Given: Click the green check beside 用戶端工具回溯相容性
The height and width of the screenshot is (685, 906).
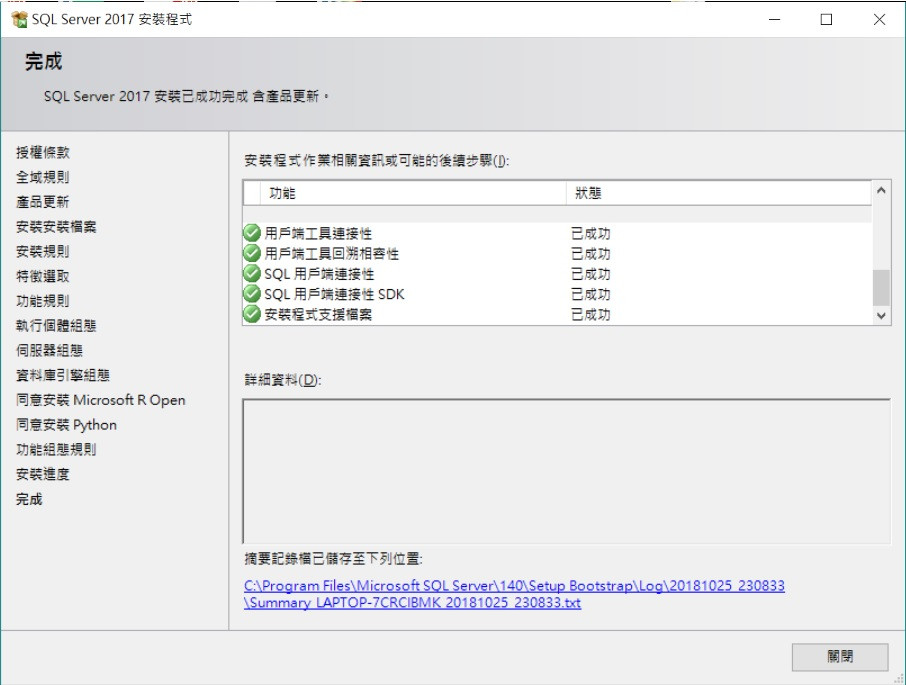Looking at the screenshot, I should point(252,253).
